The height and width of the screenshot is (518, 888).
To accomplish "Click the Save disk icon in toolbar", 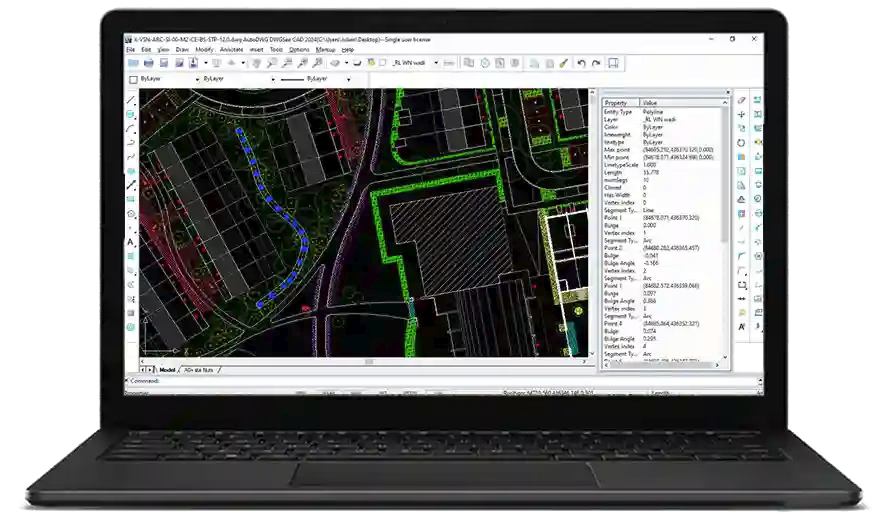I will (x=164, y=63).
